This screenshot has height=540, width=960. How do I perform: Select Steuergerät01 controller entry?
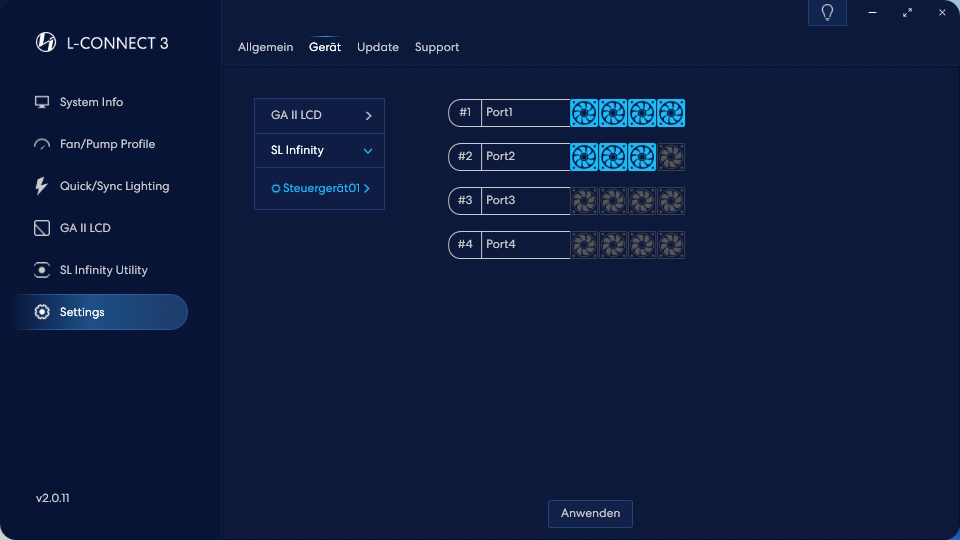[x=319, y=188]
